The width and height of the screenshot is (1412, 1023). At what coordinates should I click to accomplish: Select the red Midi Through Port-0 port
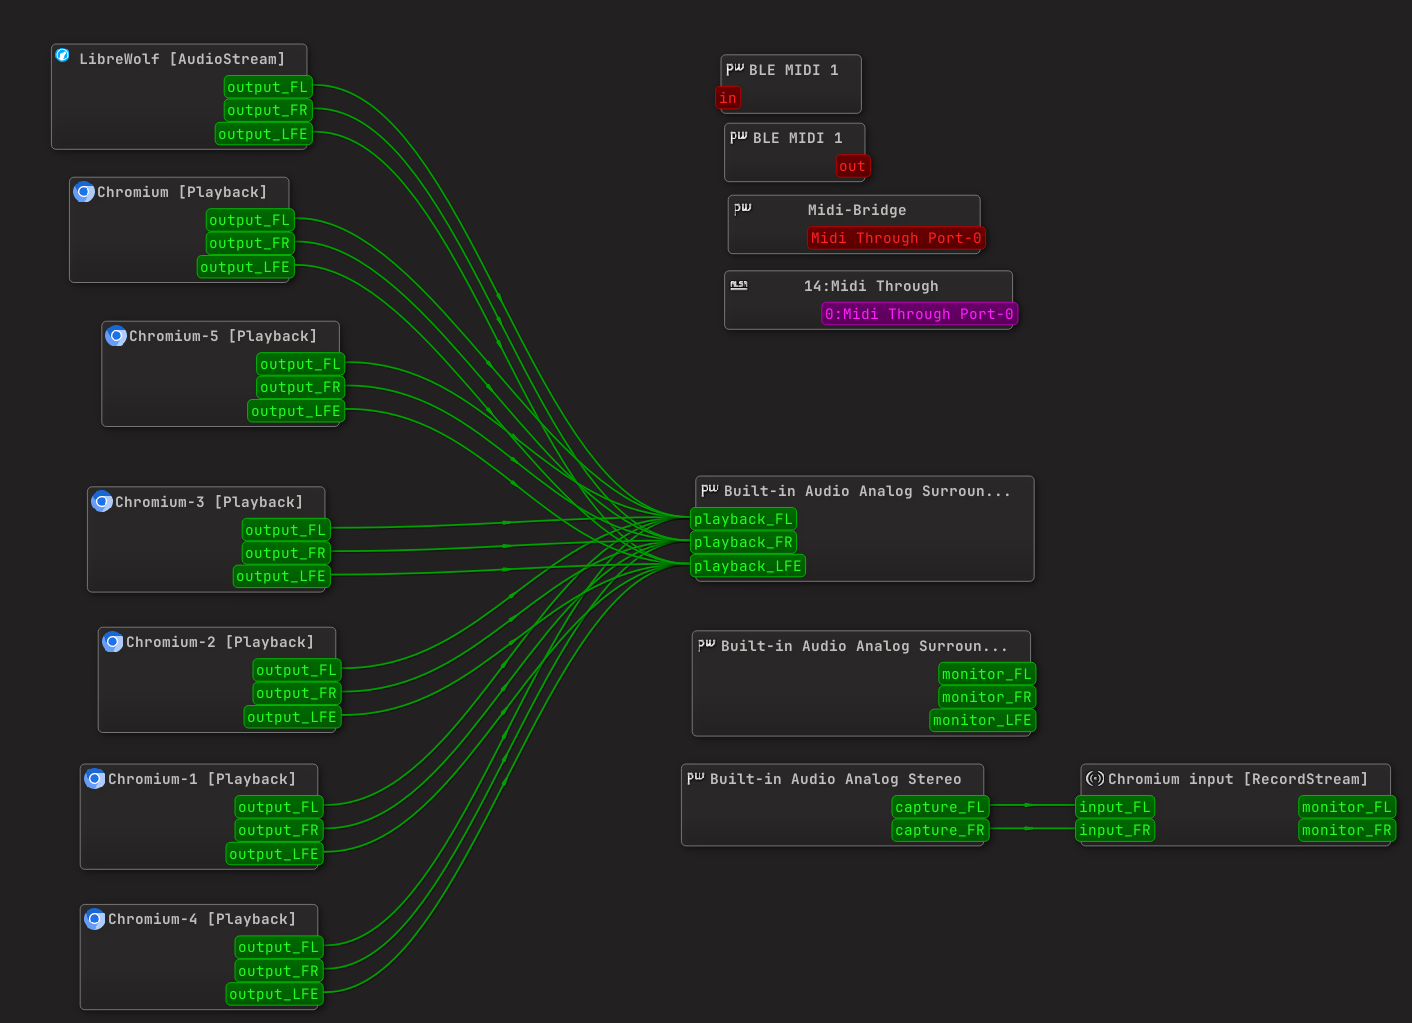pyautogui.click(x=896, y=238)
